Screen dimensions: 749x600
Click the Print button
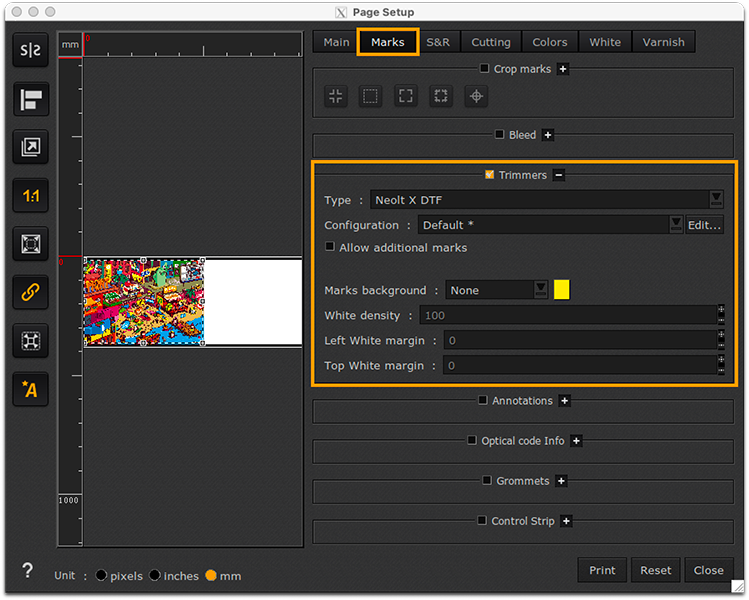(x=602, y=570)
